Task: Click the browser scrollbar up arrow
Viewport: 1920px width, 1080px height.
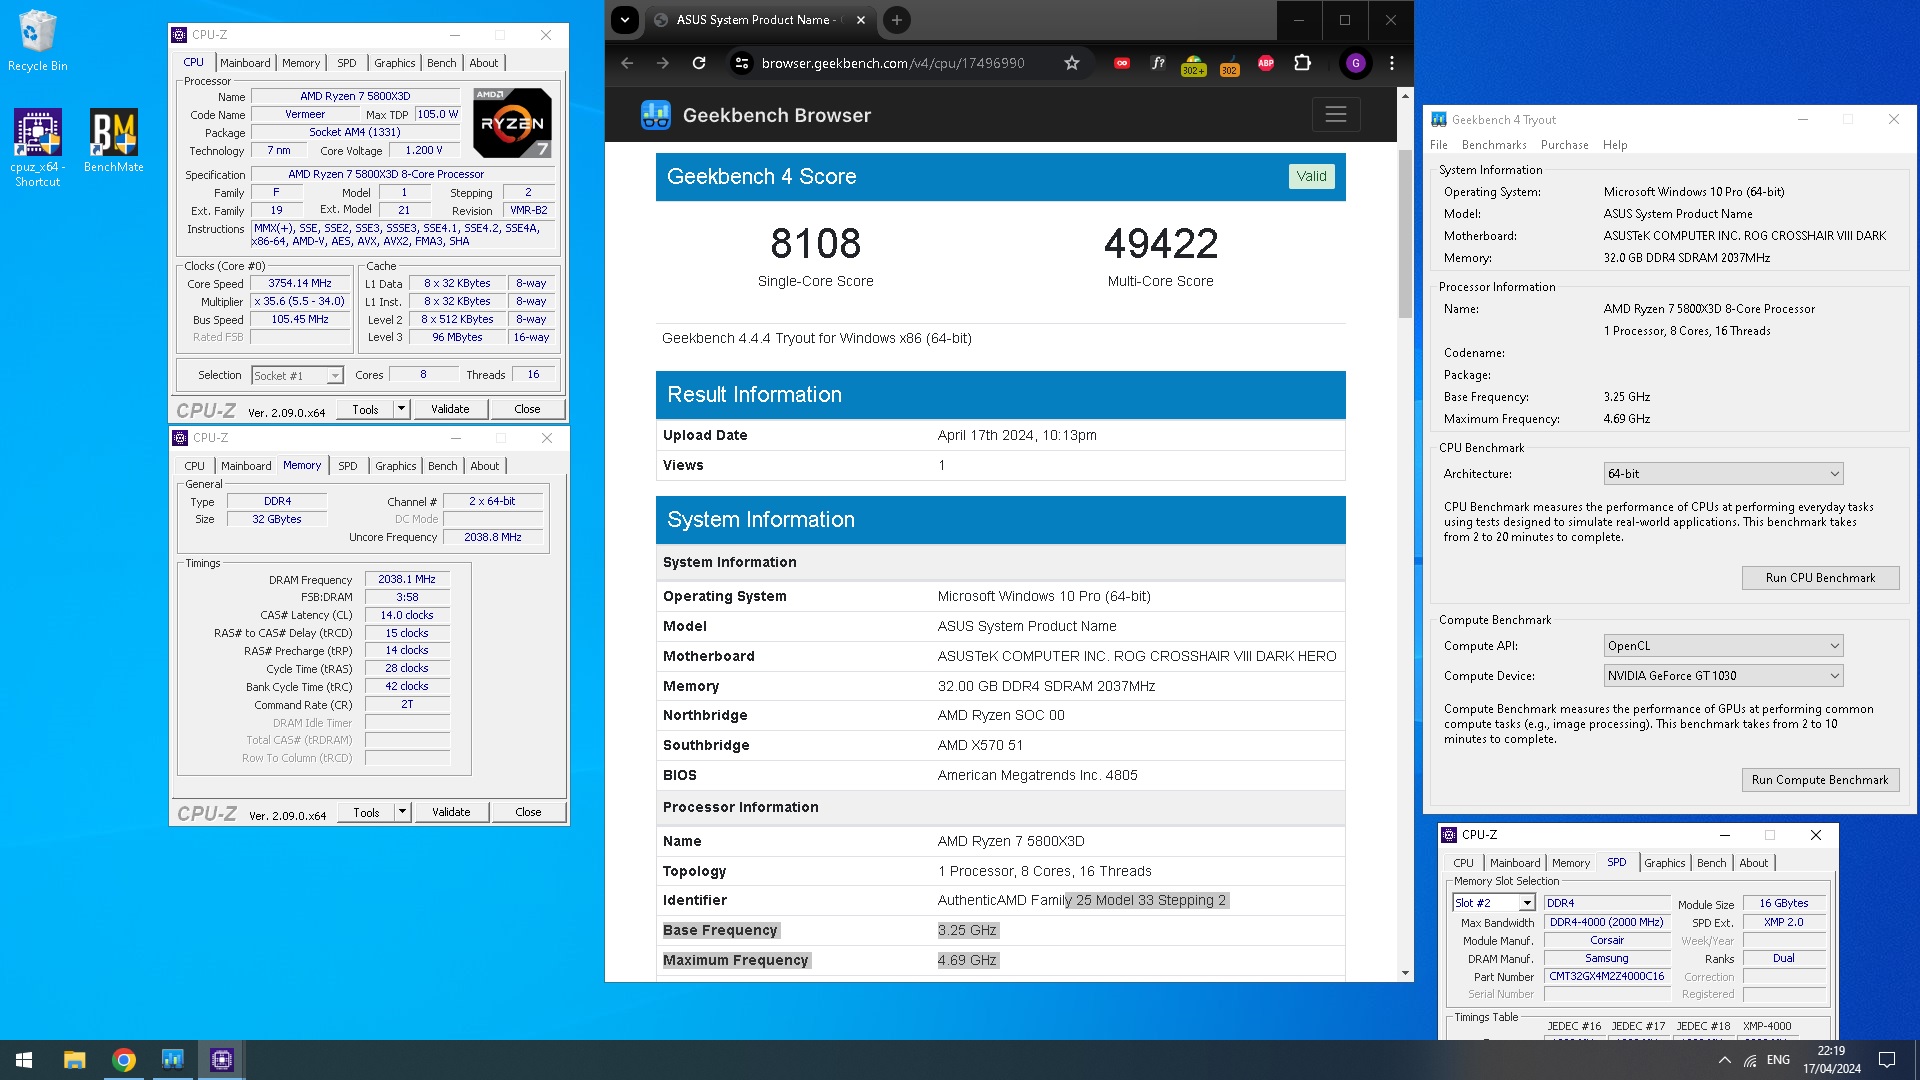Action: (x=1405, y=96)
